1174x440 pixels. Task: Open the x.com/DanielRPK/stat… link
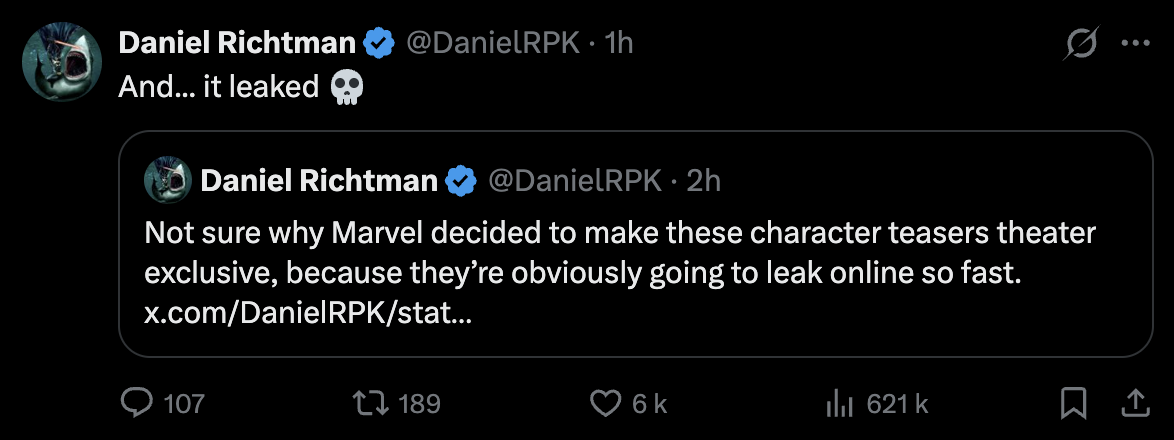tap(308, 314)
